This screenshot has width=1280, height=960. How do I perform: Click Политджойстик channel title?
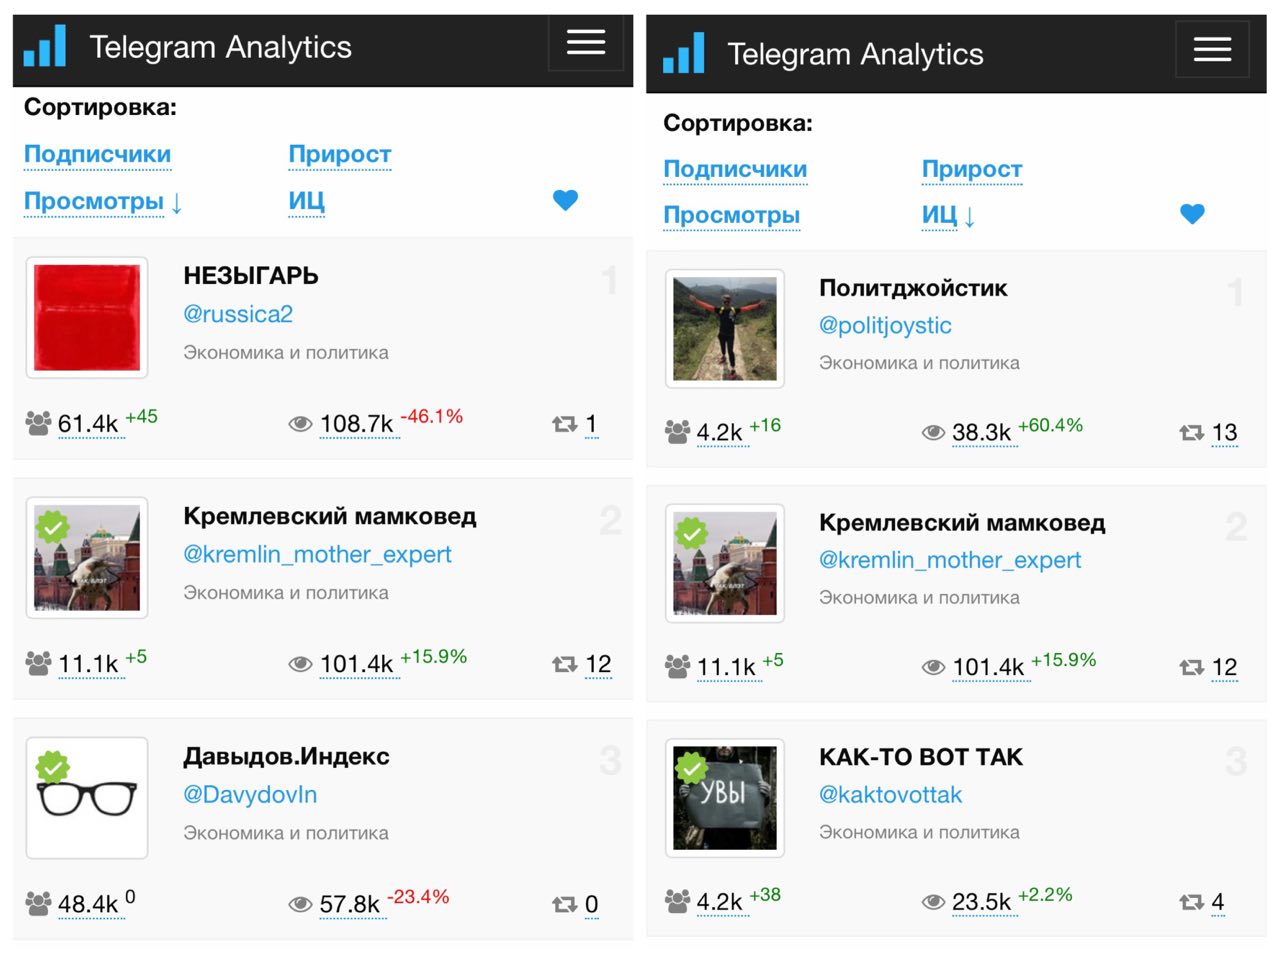pyautogui.click(x=913, y=288)
